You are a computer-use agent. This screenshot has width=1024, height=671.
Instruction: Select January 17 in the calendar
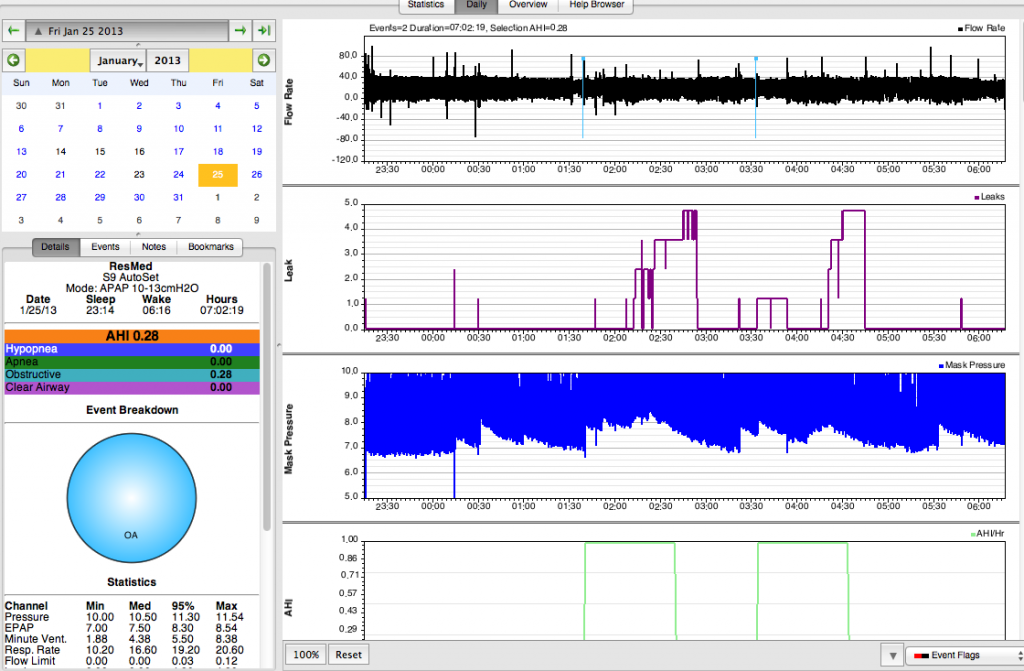(x=178, y=152)
